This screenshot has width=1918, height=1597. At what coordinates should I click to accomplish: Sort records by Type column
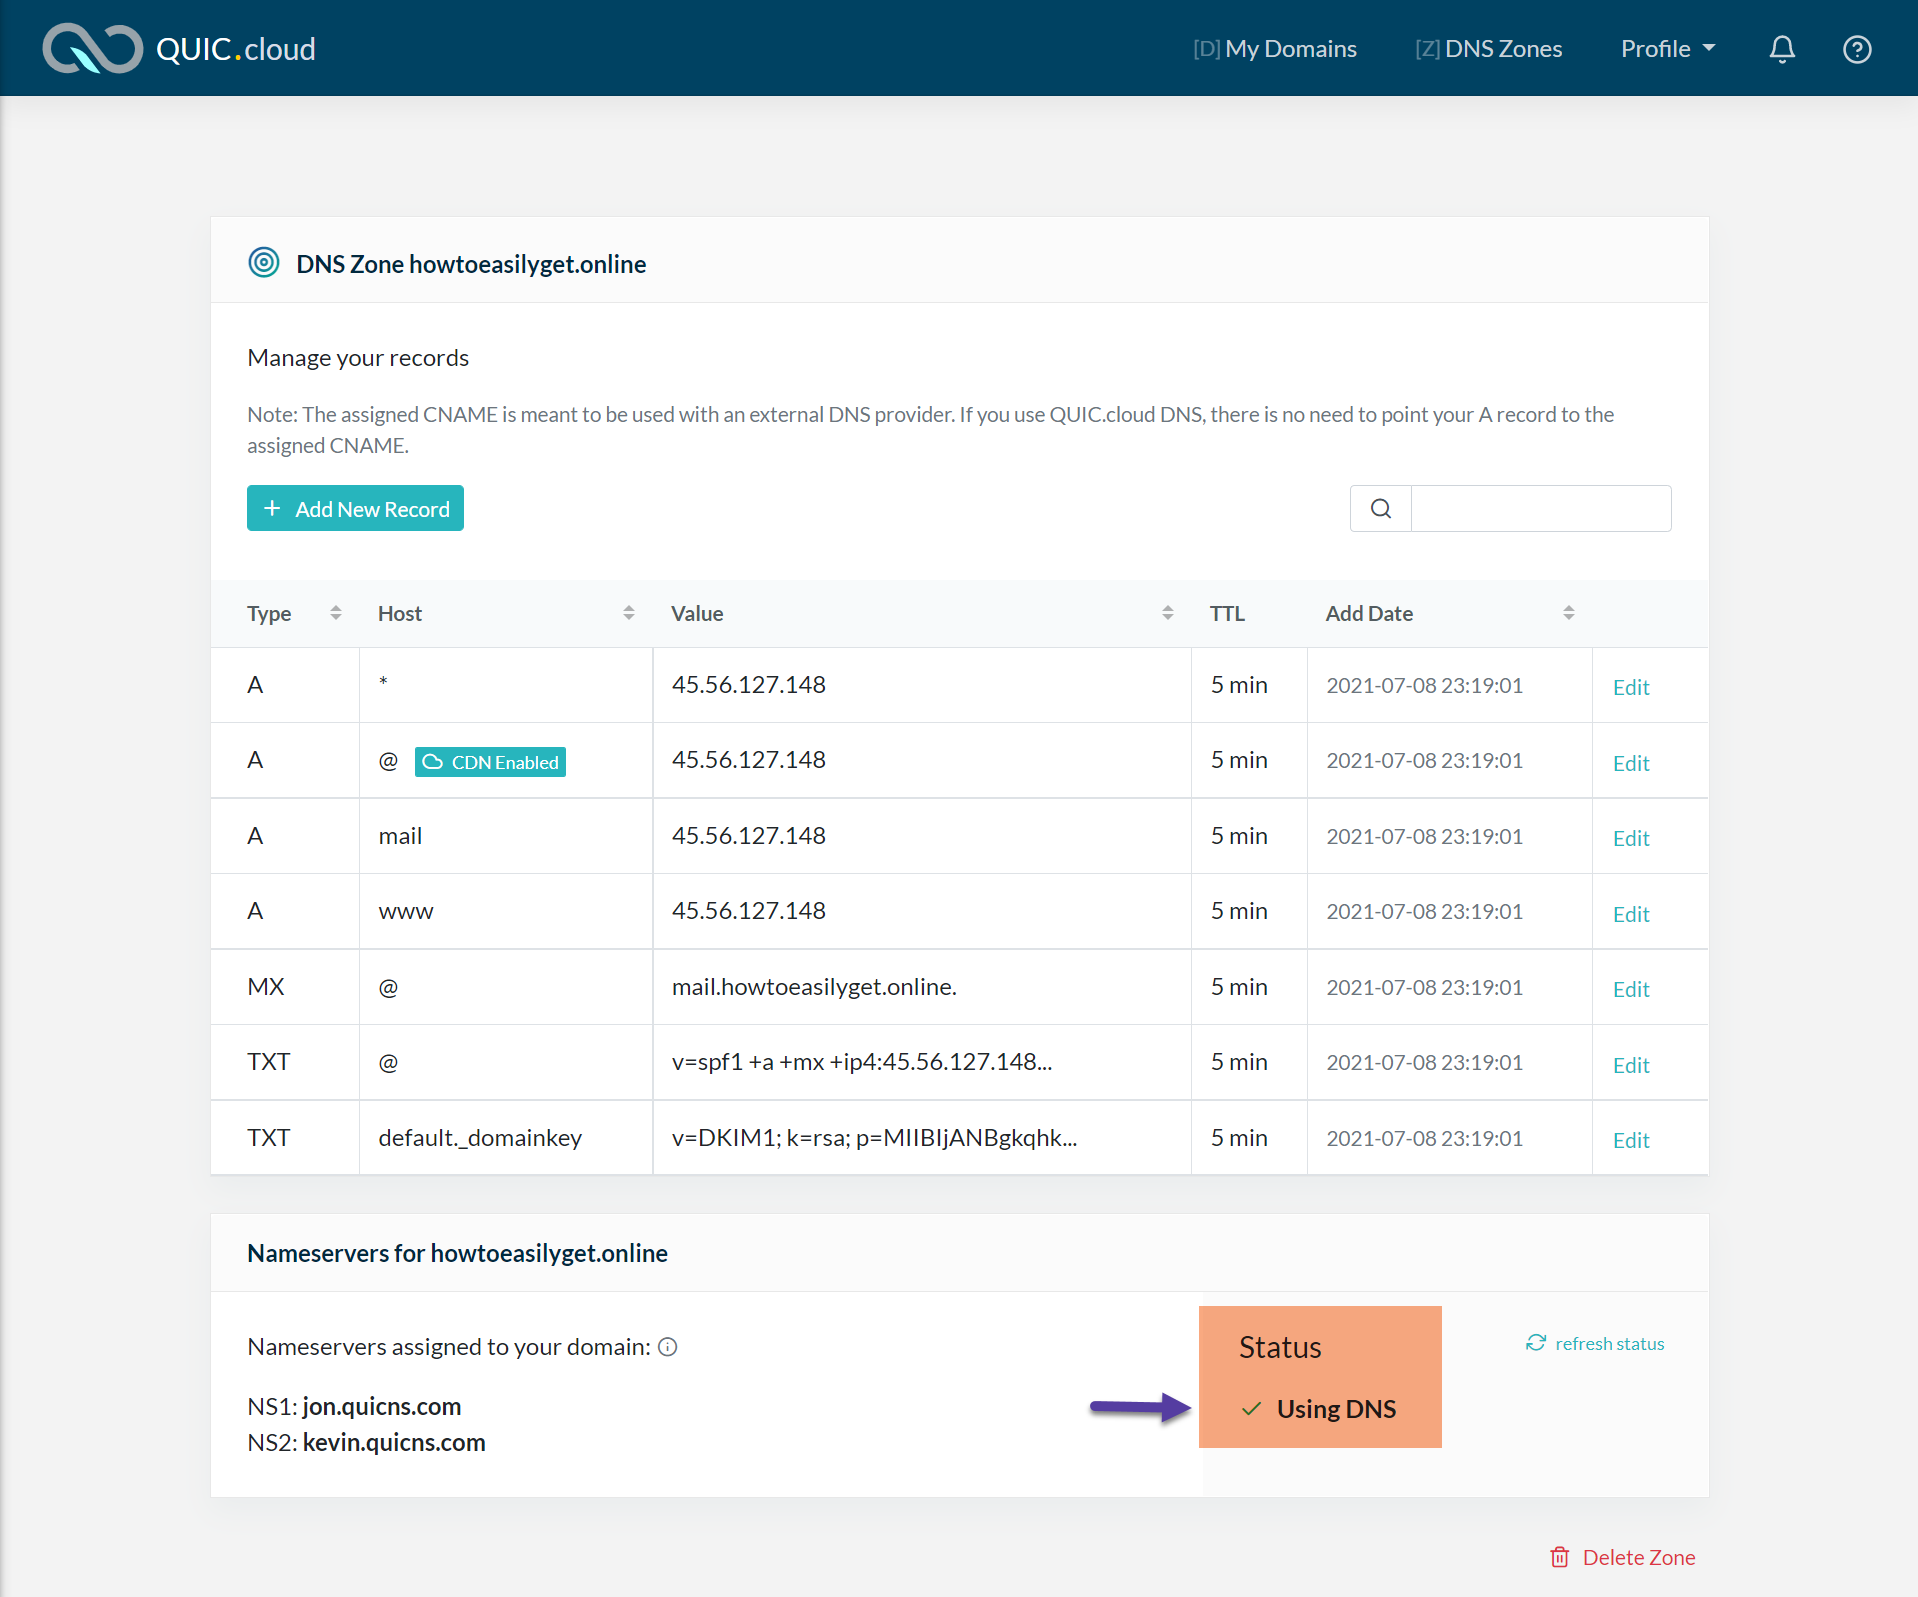pyautogui.click(x=336, y=613)
